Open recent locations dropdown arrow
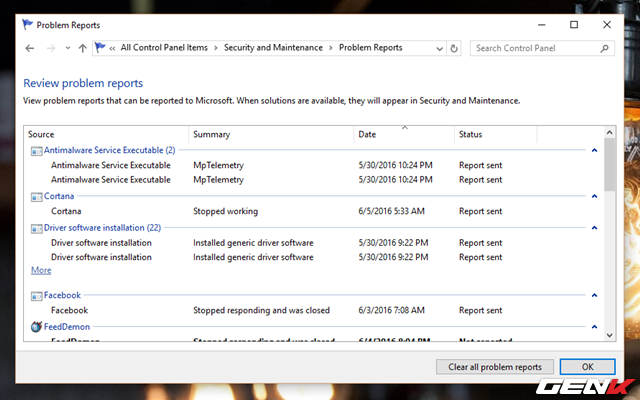 [x=67, y=48]
